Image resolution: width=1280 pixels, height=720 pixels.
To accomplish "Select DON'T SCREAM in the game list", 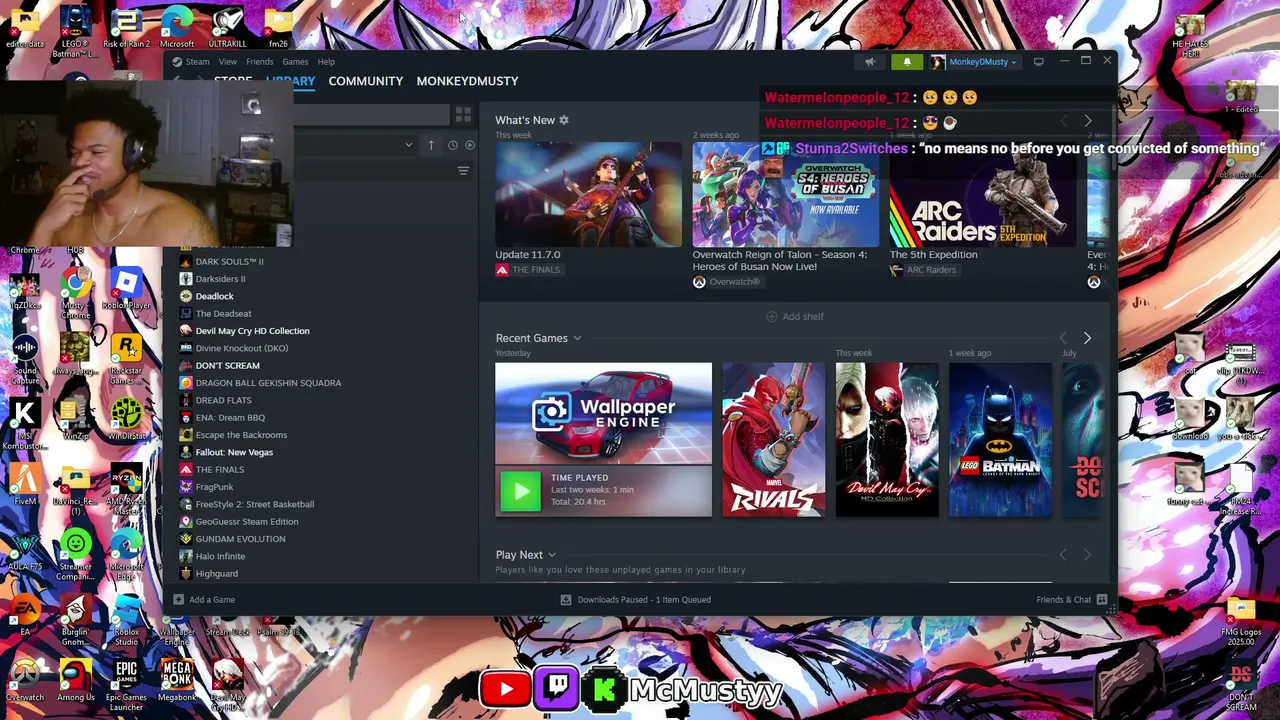I will (227, 366).
